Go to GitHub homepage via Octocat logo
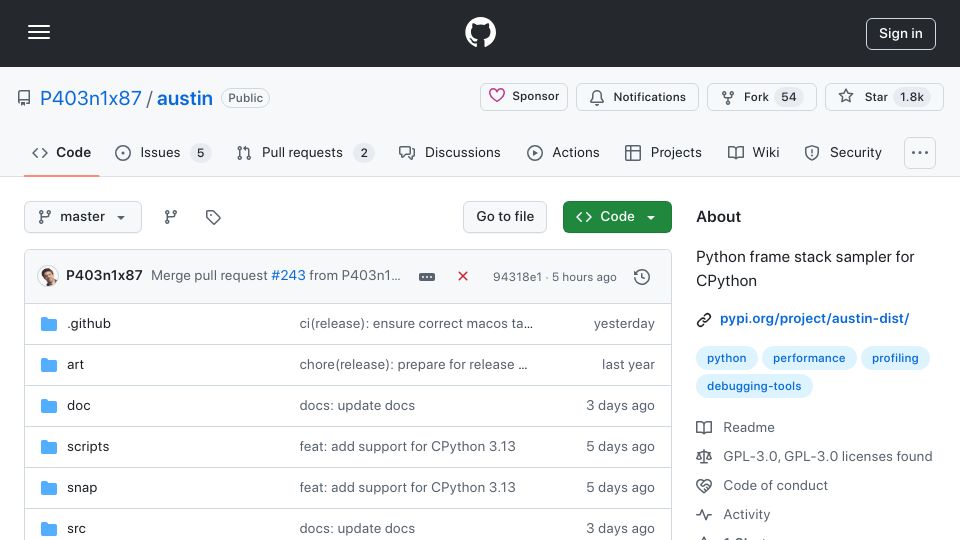This screenshot has width=960, height=540. tap(480, 32)
